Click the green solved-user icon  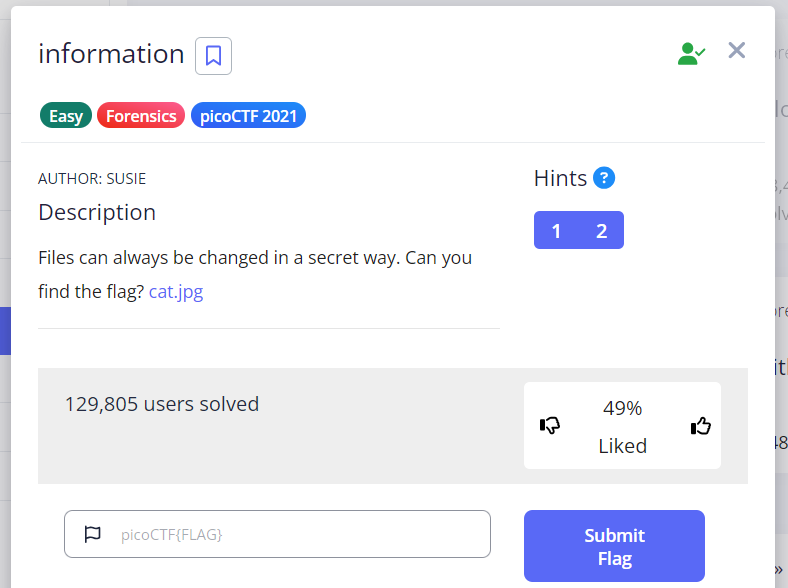pos(691,53)
